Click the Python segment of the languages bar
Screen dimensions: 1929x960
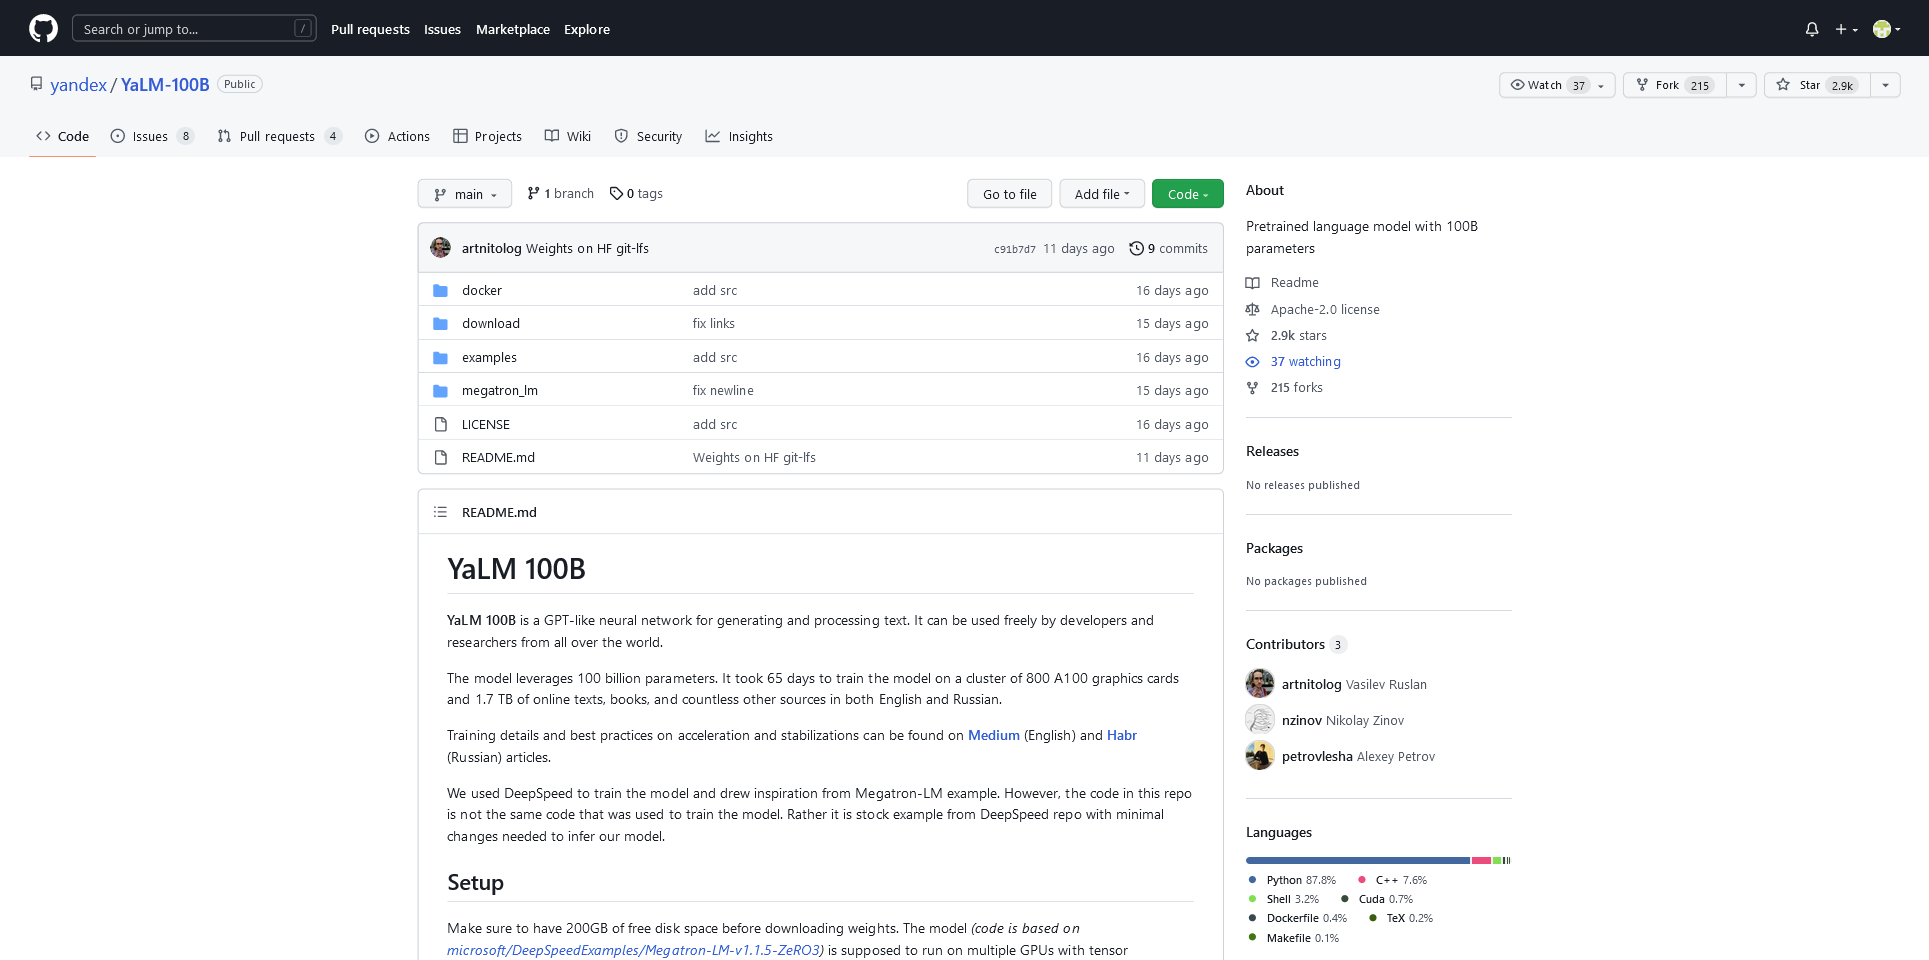click(1357, 860)
